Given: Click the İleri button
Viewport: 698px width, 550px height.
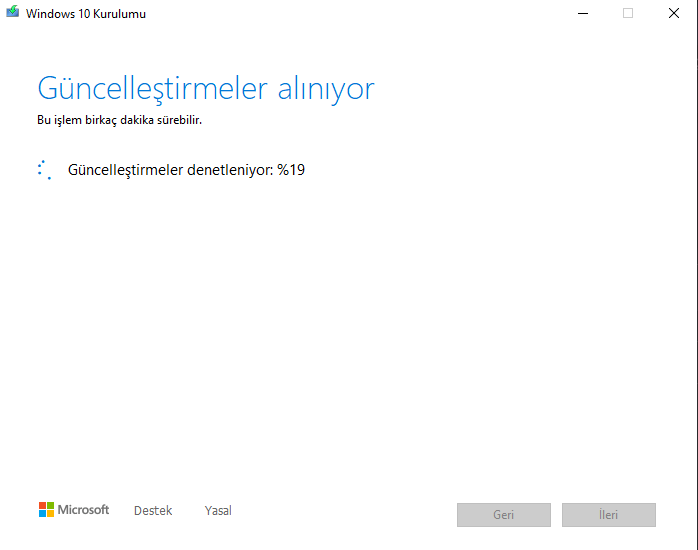Looking at the screenshot, I should (x=609, y=515).
